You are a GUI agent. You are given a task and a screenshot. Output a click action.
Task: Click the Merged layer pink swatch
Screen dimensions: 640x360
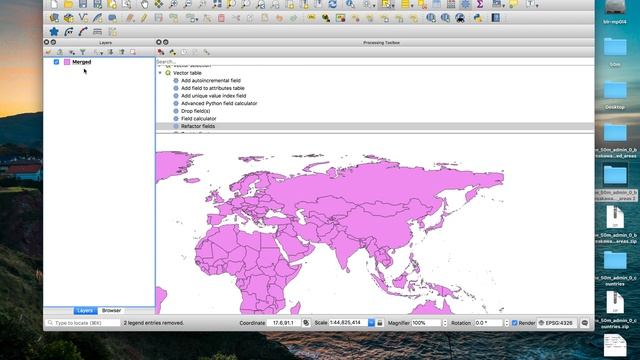coord(67,62)
